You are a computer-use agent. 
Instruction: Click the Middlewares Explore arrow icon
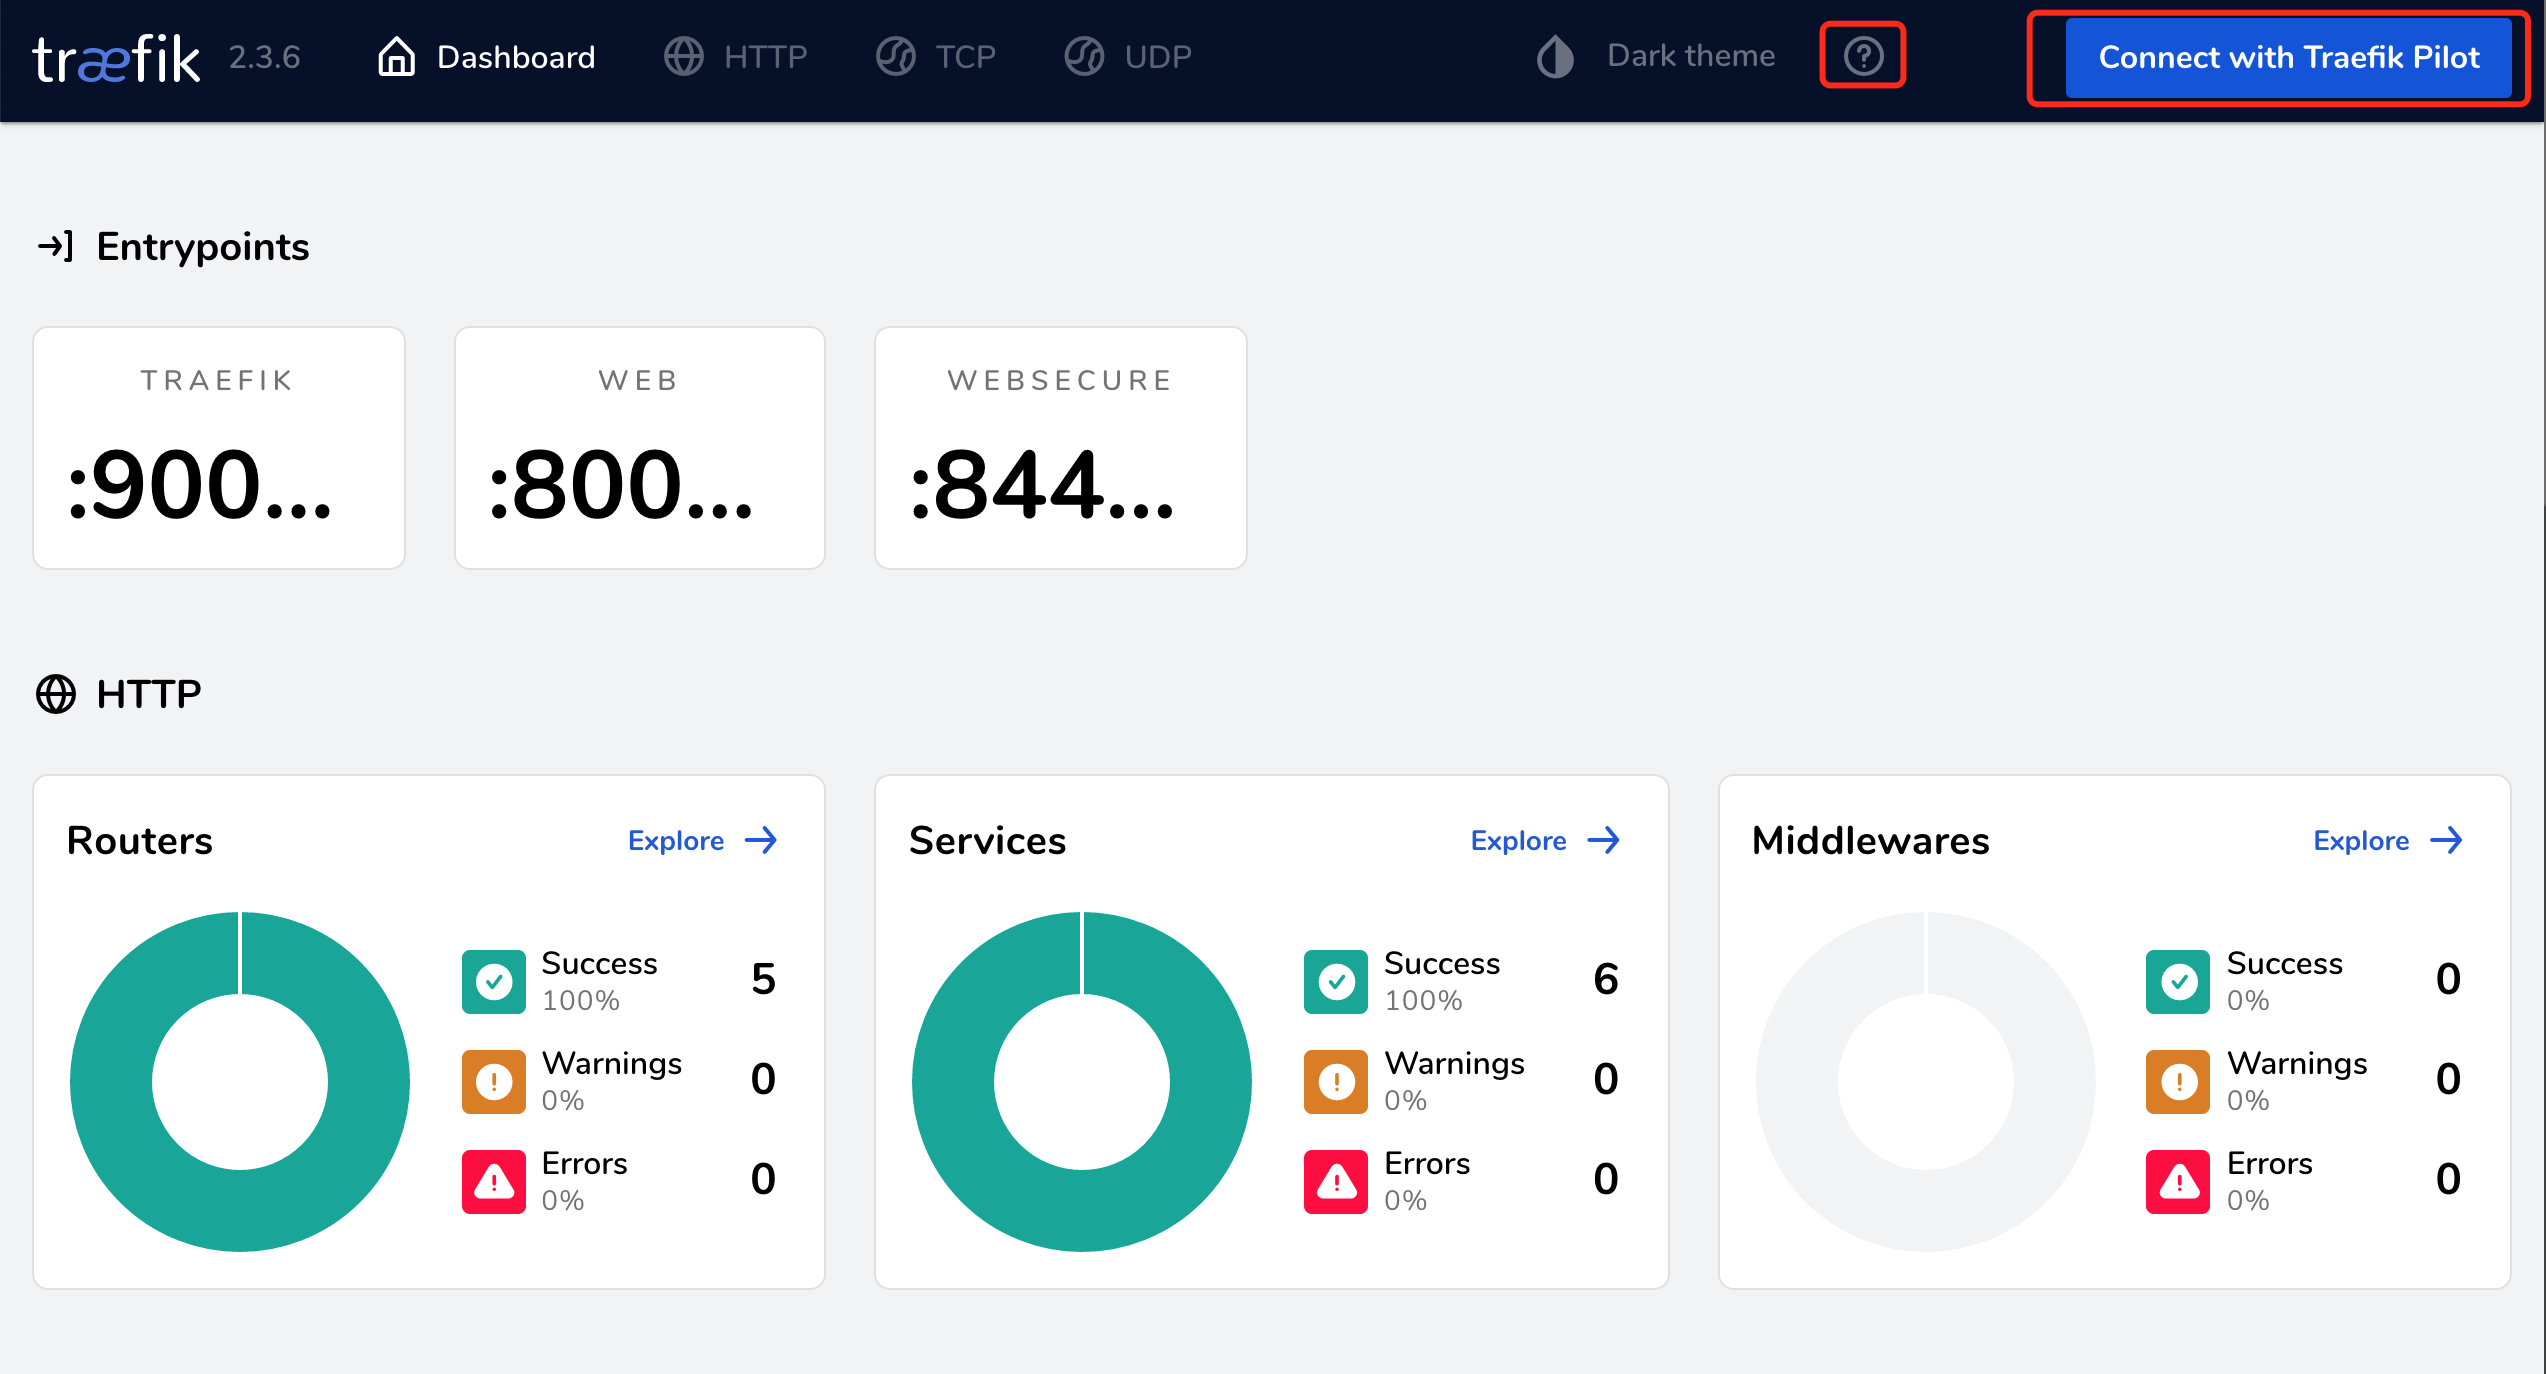pos(2447,840)
